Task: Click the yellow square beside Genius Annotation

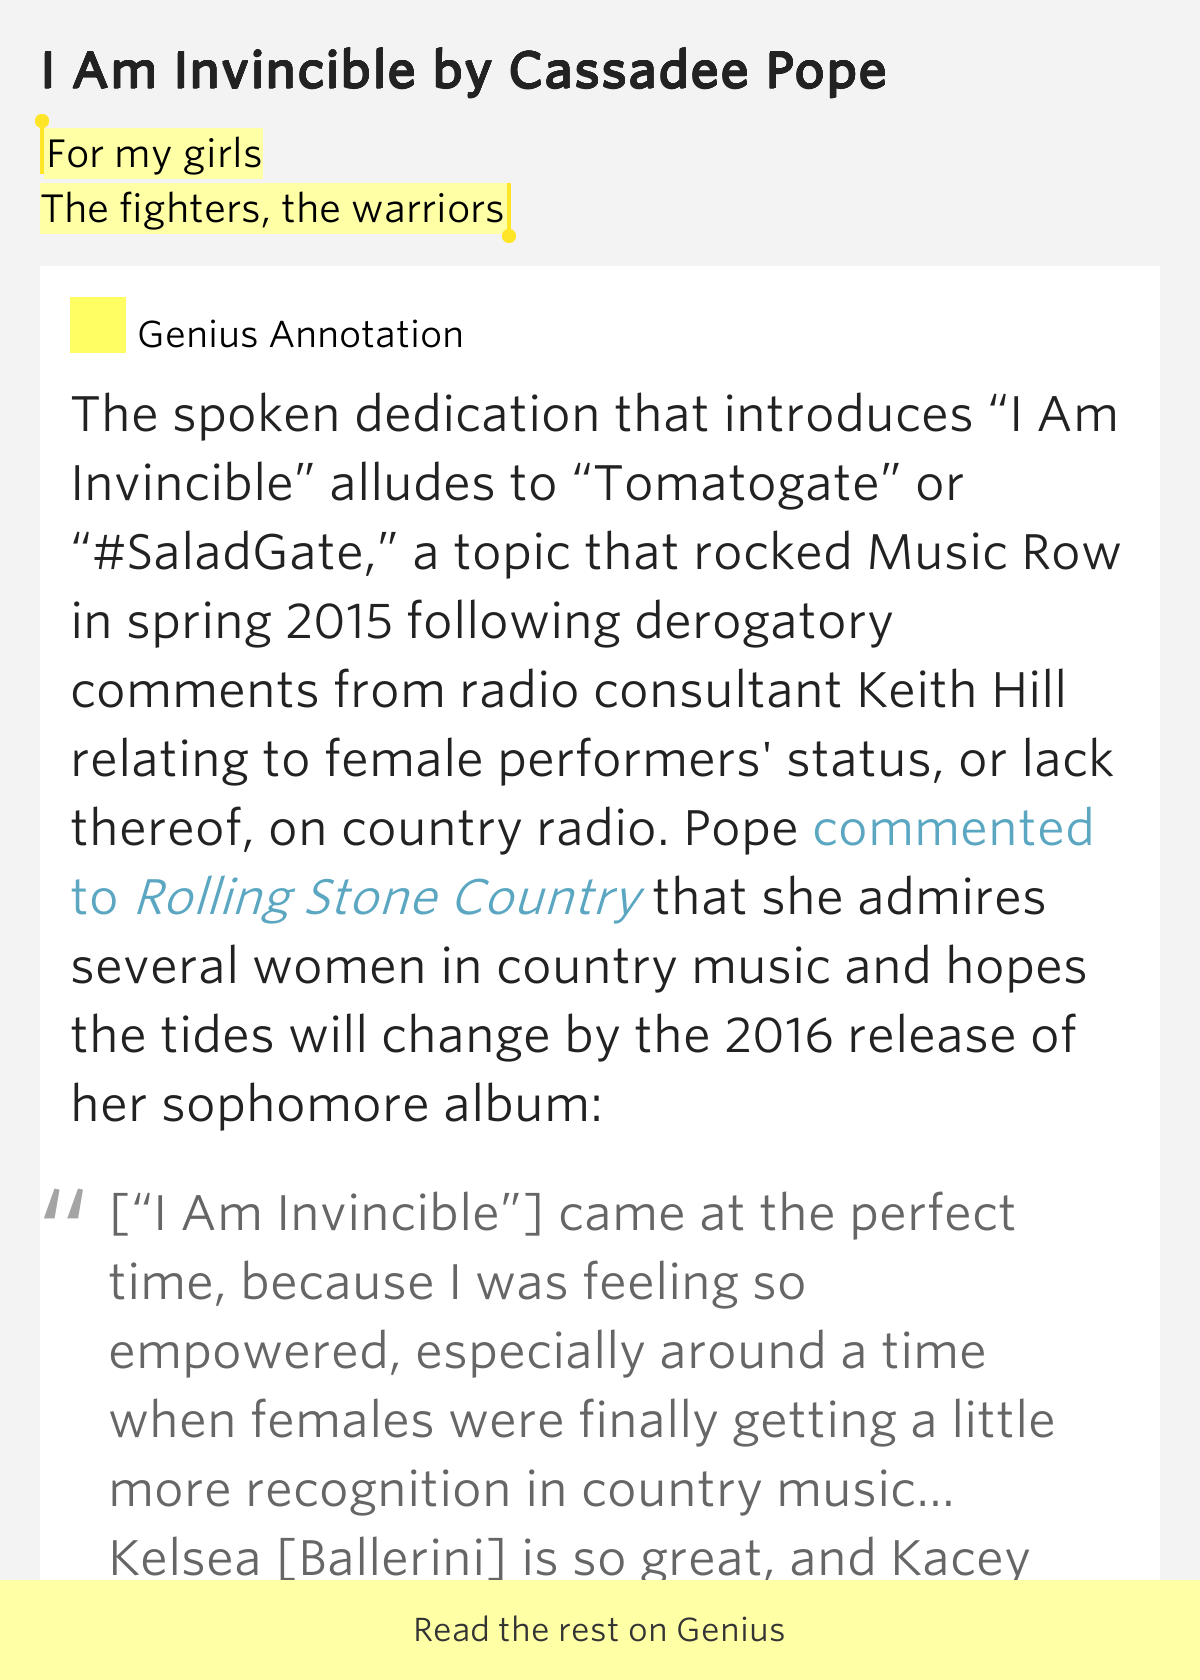Action: [x=97, y=326]
